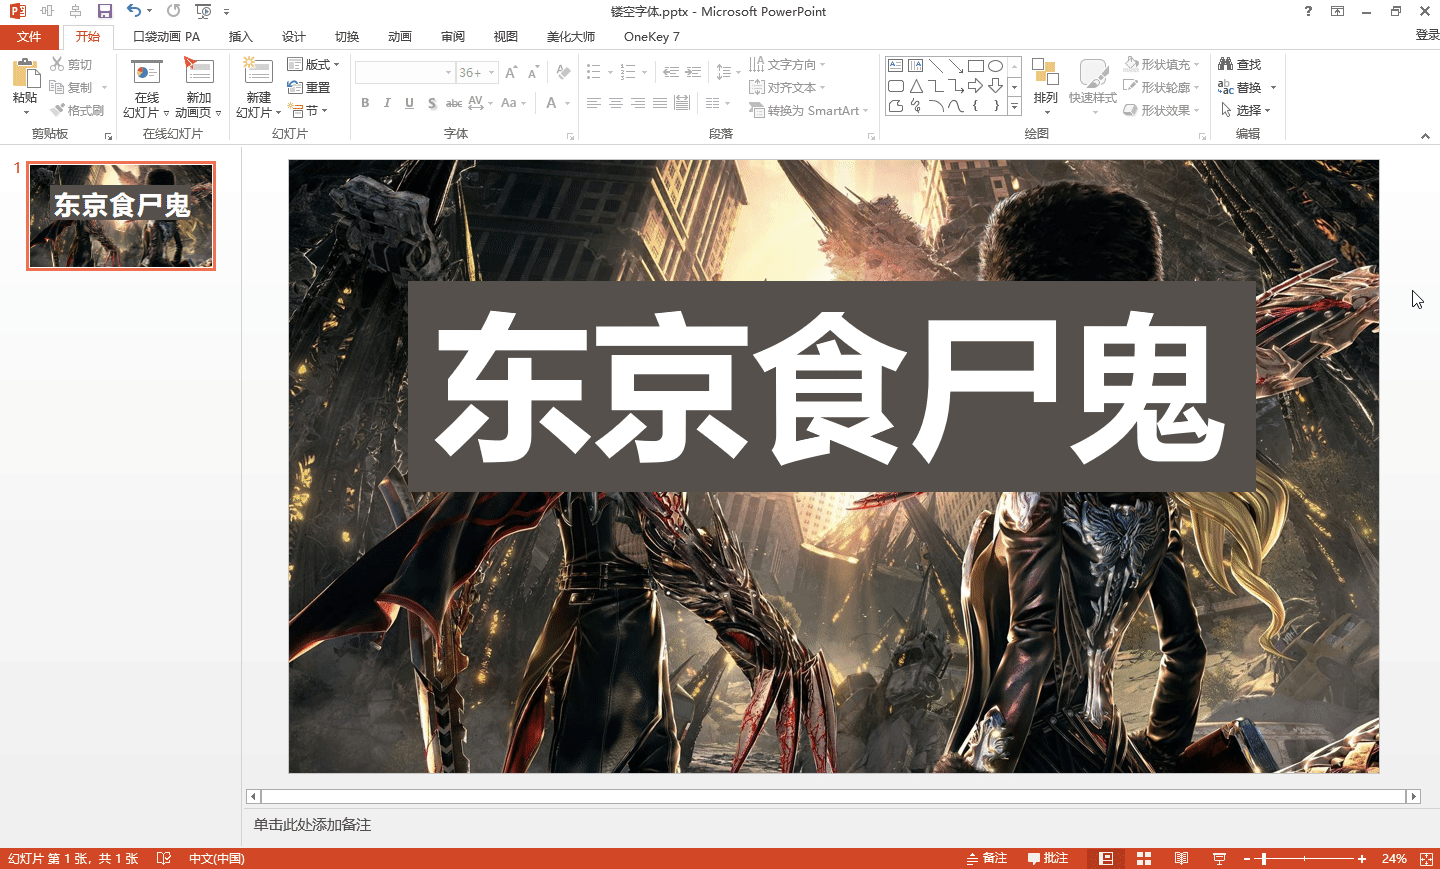
Task: Toggle Bold formatting
Action: pyautogui.click(x=365, y=103)
